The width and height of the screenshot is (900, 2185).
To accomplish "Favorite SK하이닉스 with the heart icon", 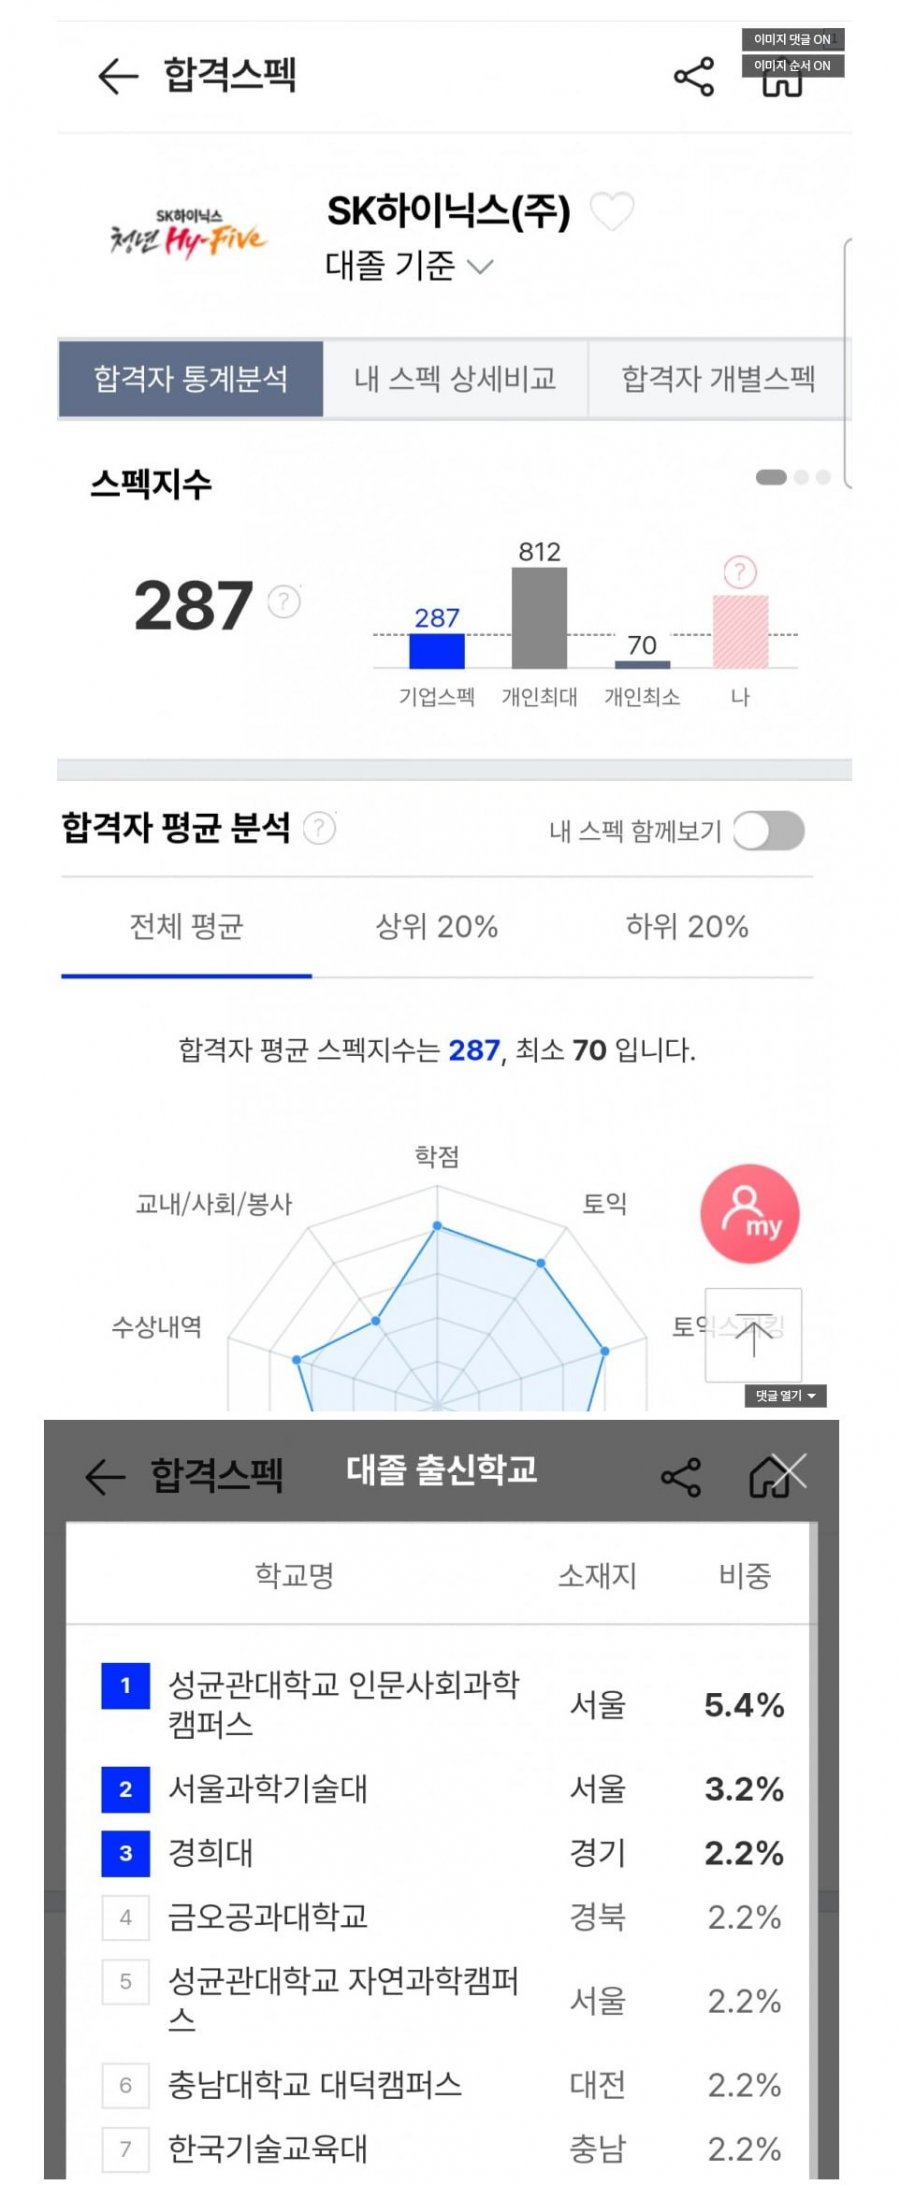I will (x=612, y=211).
